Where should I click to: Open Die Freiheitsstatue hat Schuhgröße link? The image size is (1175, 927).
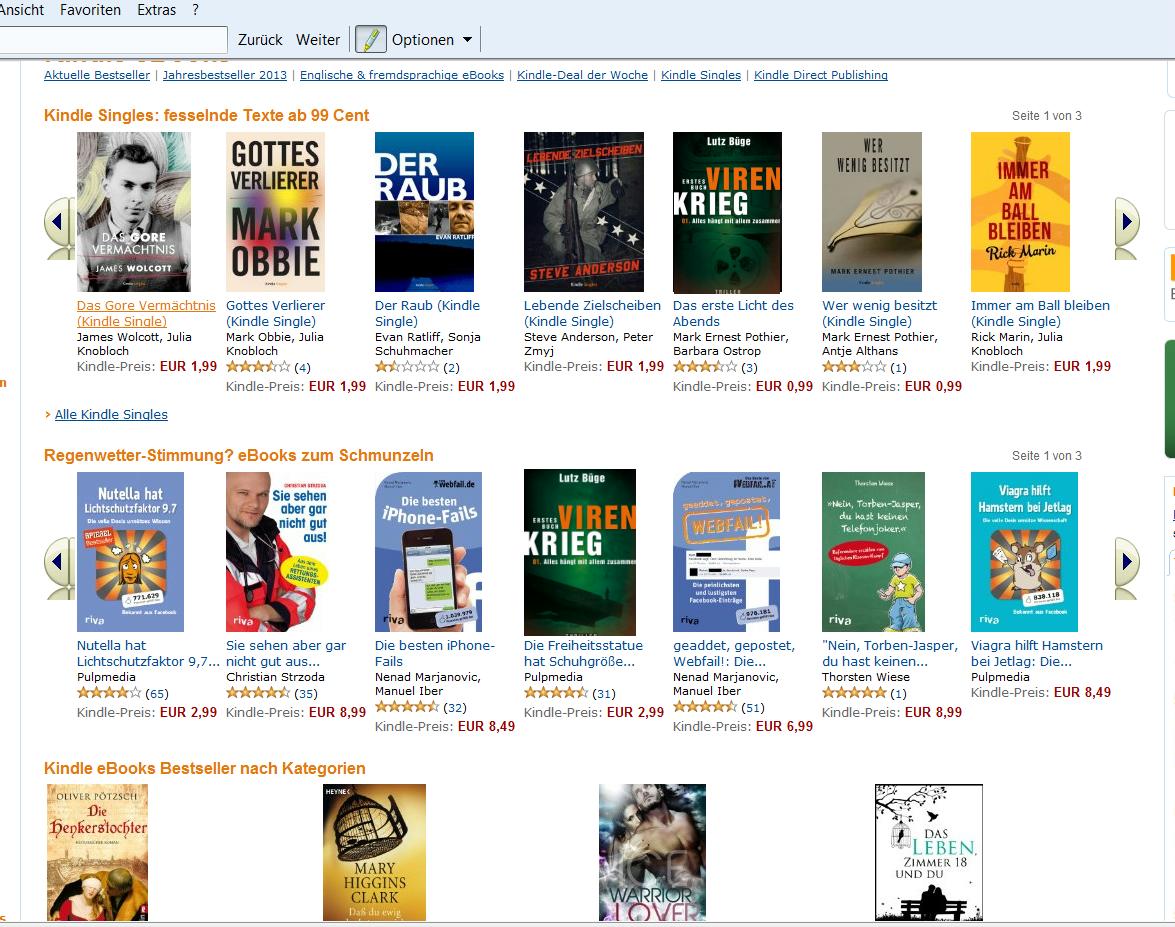coord(583,653)
